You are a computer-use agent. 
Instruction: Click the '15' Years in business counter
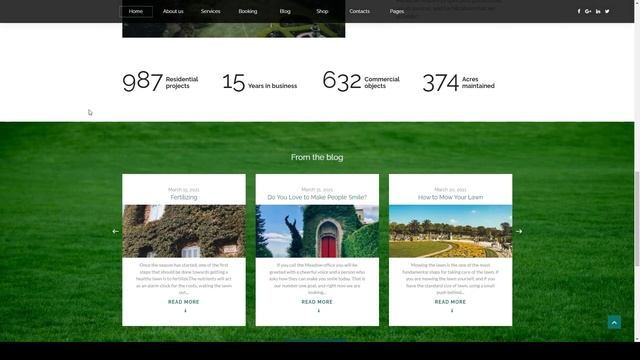click(233, 82)
